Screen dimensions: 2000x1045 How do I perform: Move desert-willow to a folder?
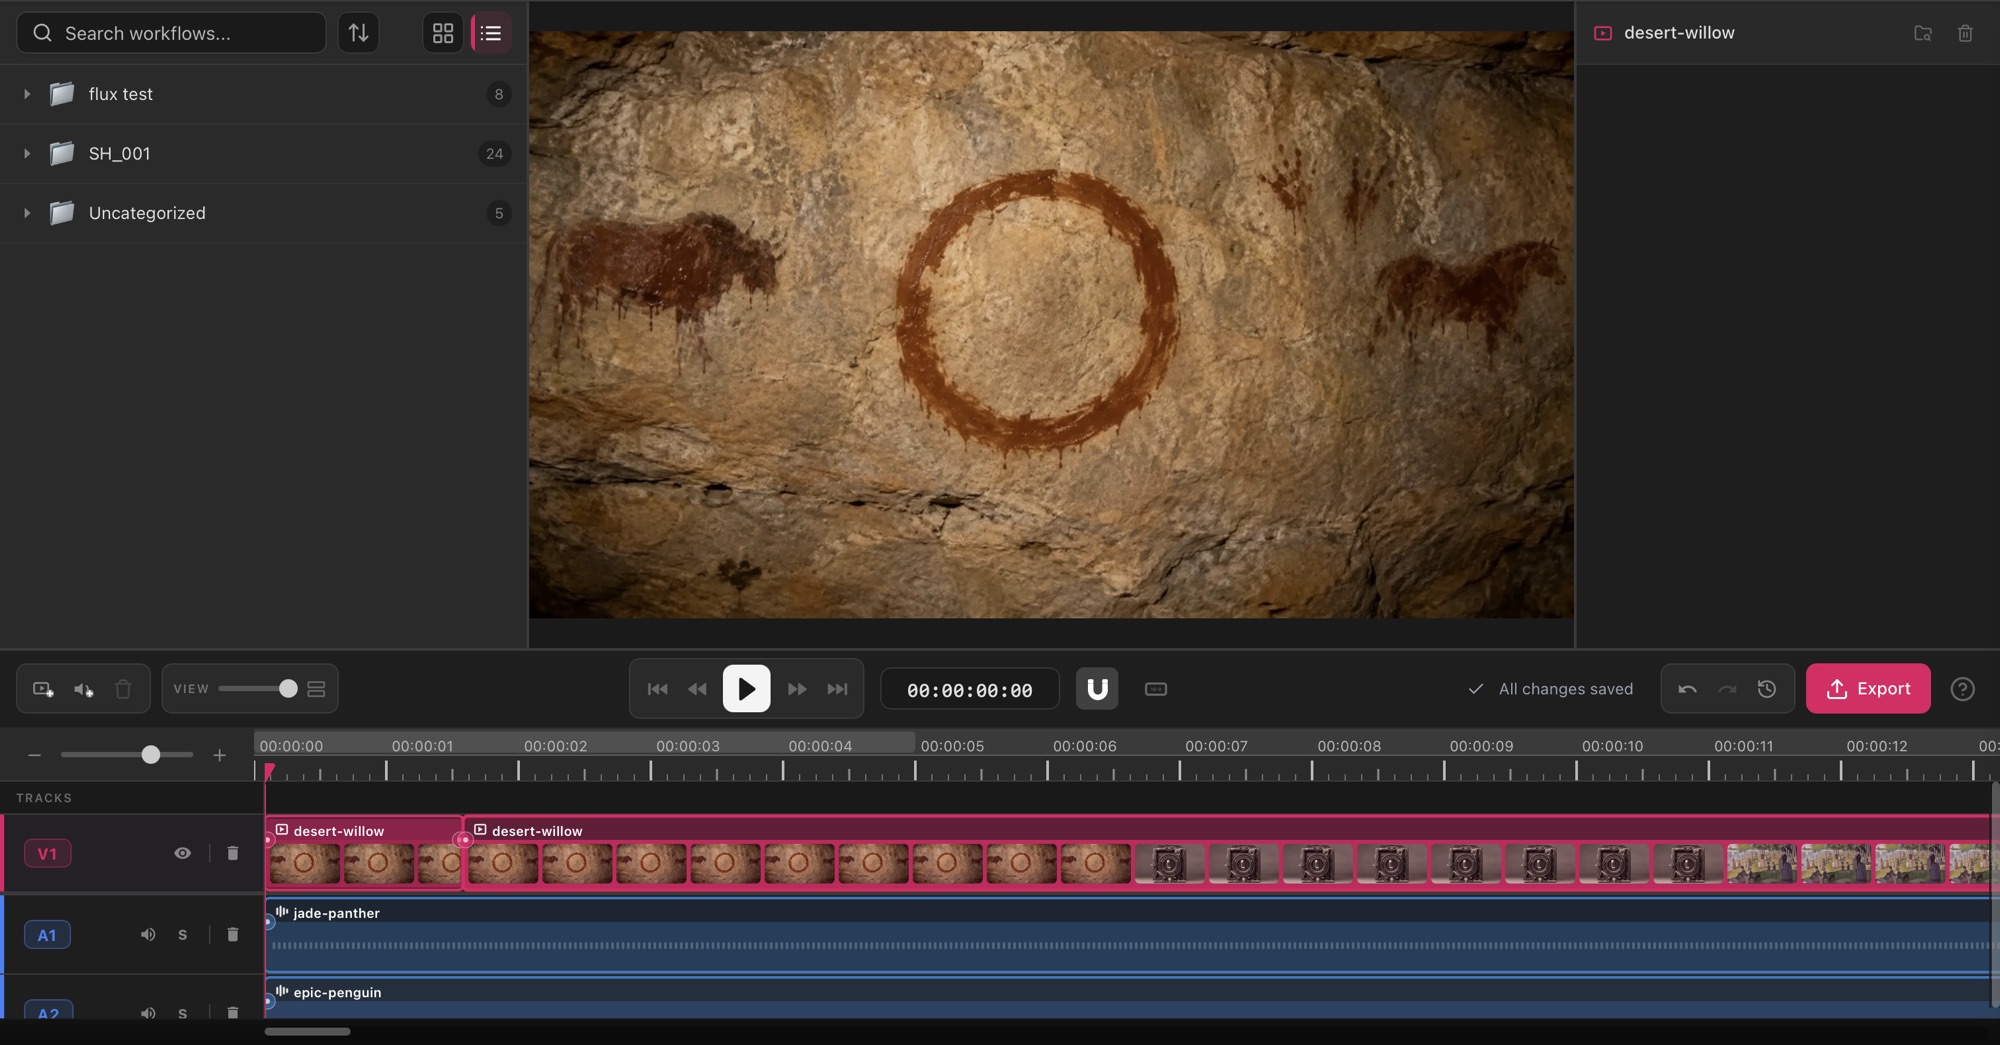coord(1922,33)
